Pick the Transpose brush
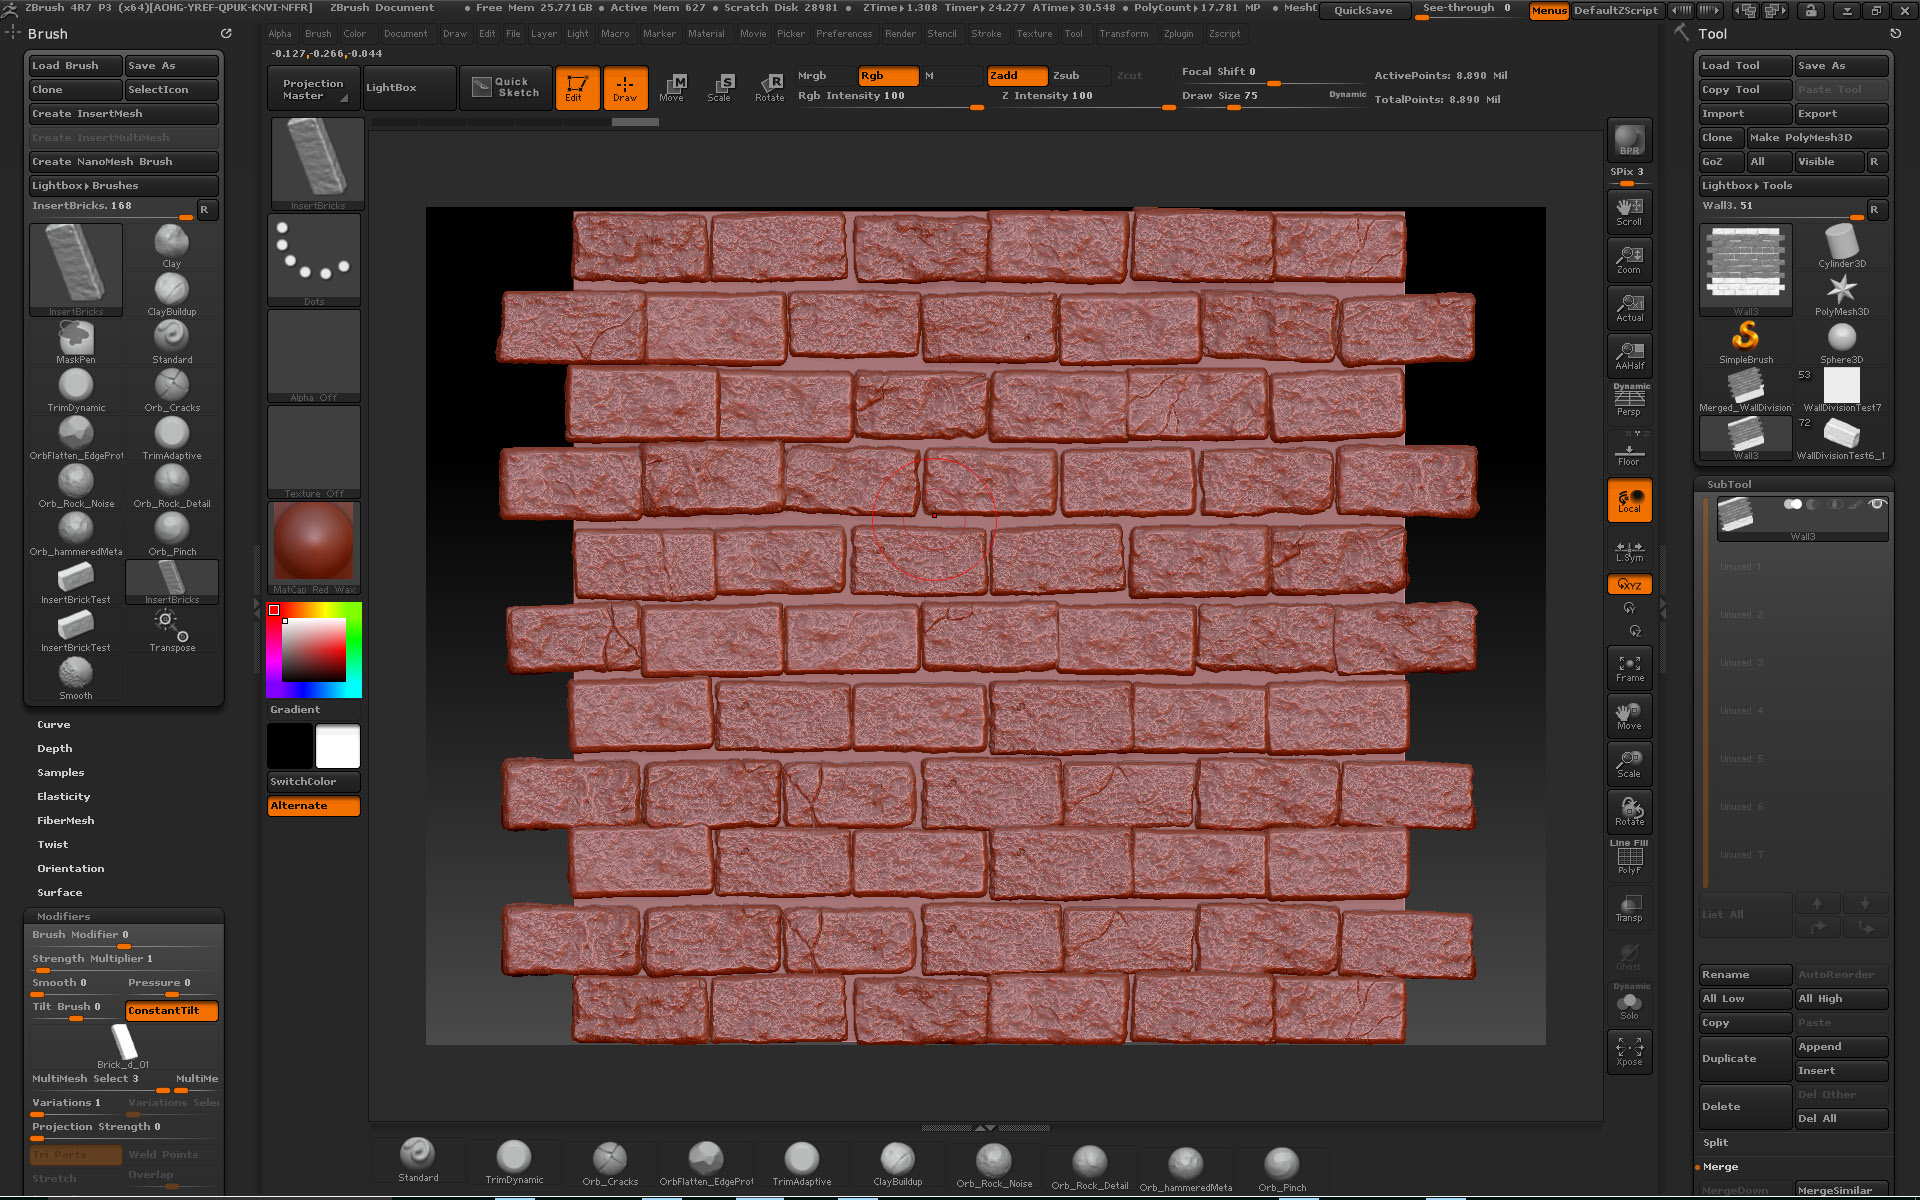This screenshot has width=1920, height=1200. point(171,630)
